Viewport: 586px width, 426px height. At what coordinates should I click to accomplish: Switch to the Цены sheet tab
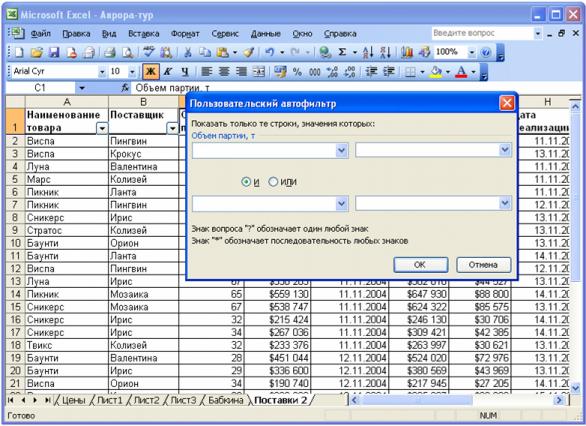point(73,400)
